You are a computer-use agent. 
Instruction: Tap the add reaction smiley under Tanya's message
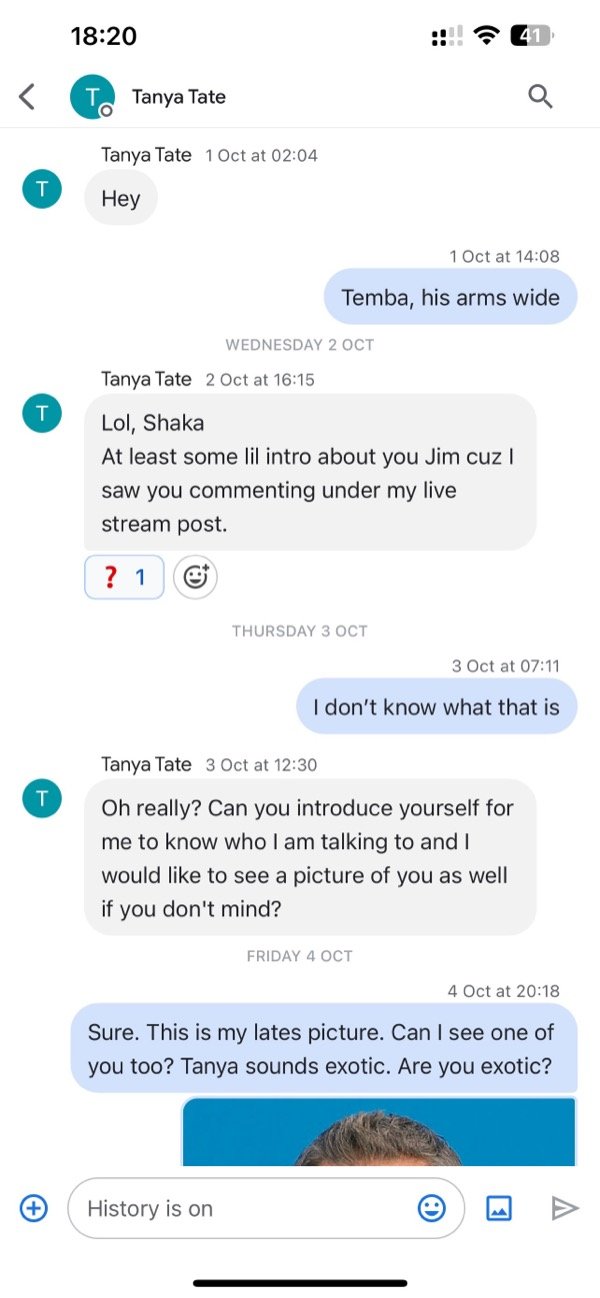pyautogui.click(x=194, y=577)
